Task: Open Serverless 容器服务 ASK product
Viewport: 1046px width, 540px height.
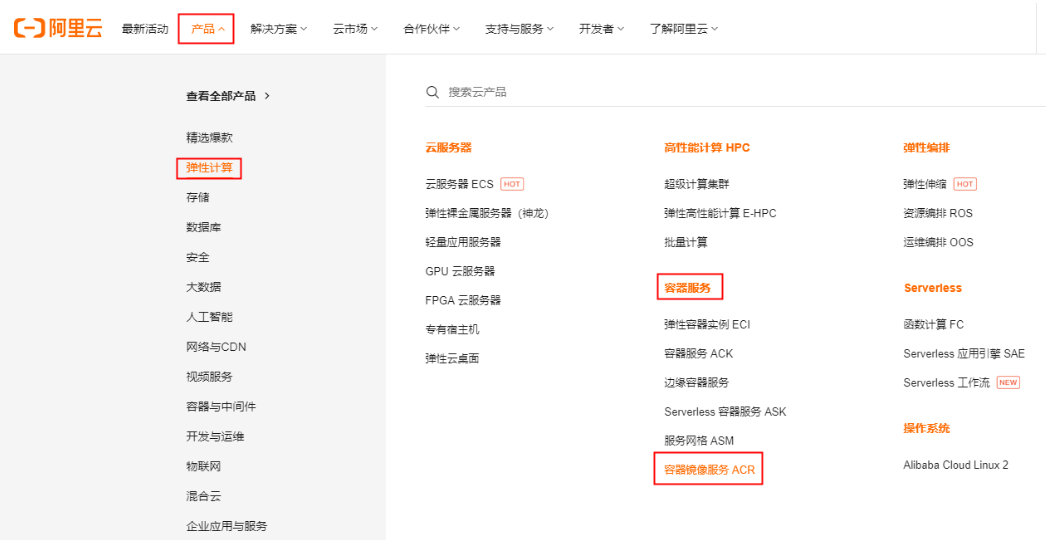Action: click(x=725, y=412)
